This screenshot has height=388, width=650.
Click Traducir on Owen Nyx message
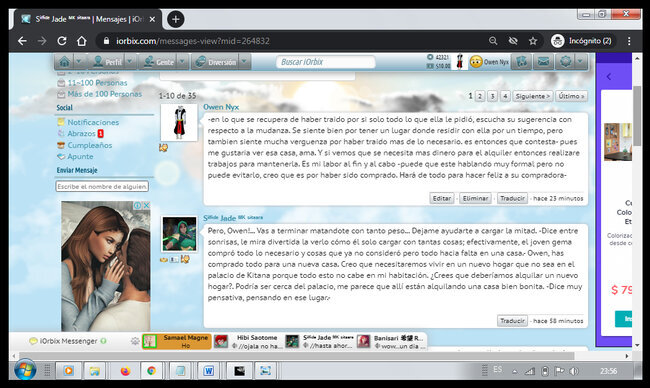pyautogui.click(x=512, y=199)
